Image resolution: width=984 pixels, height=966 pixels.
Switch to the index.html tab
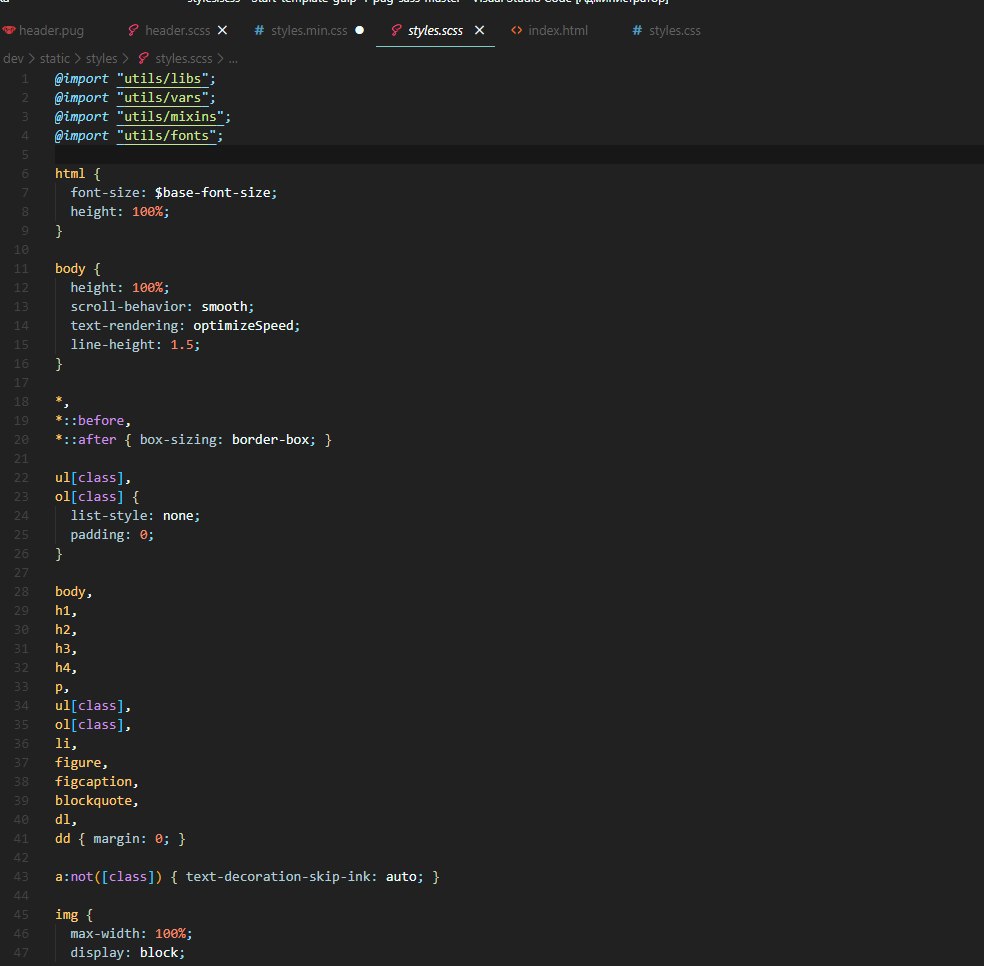[x=558, y=31]
